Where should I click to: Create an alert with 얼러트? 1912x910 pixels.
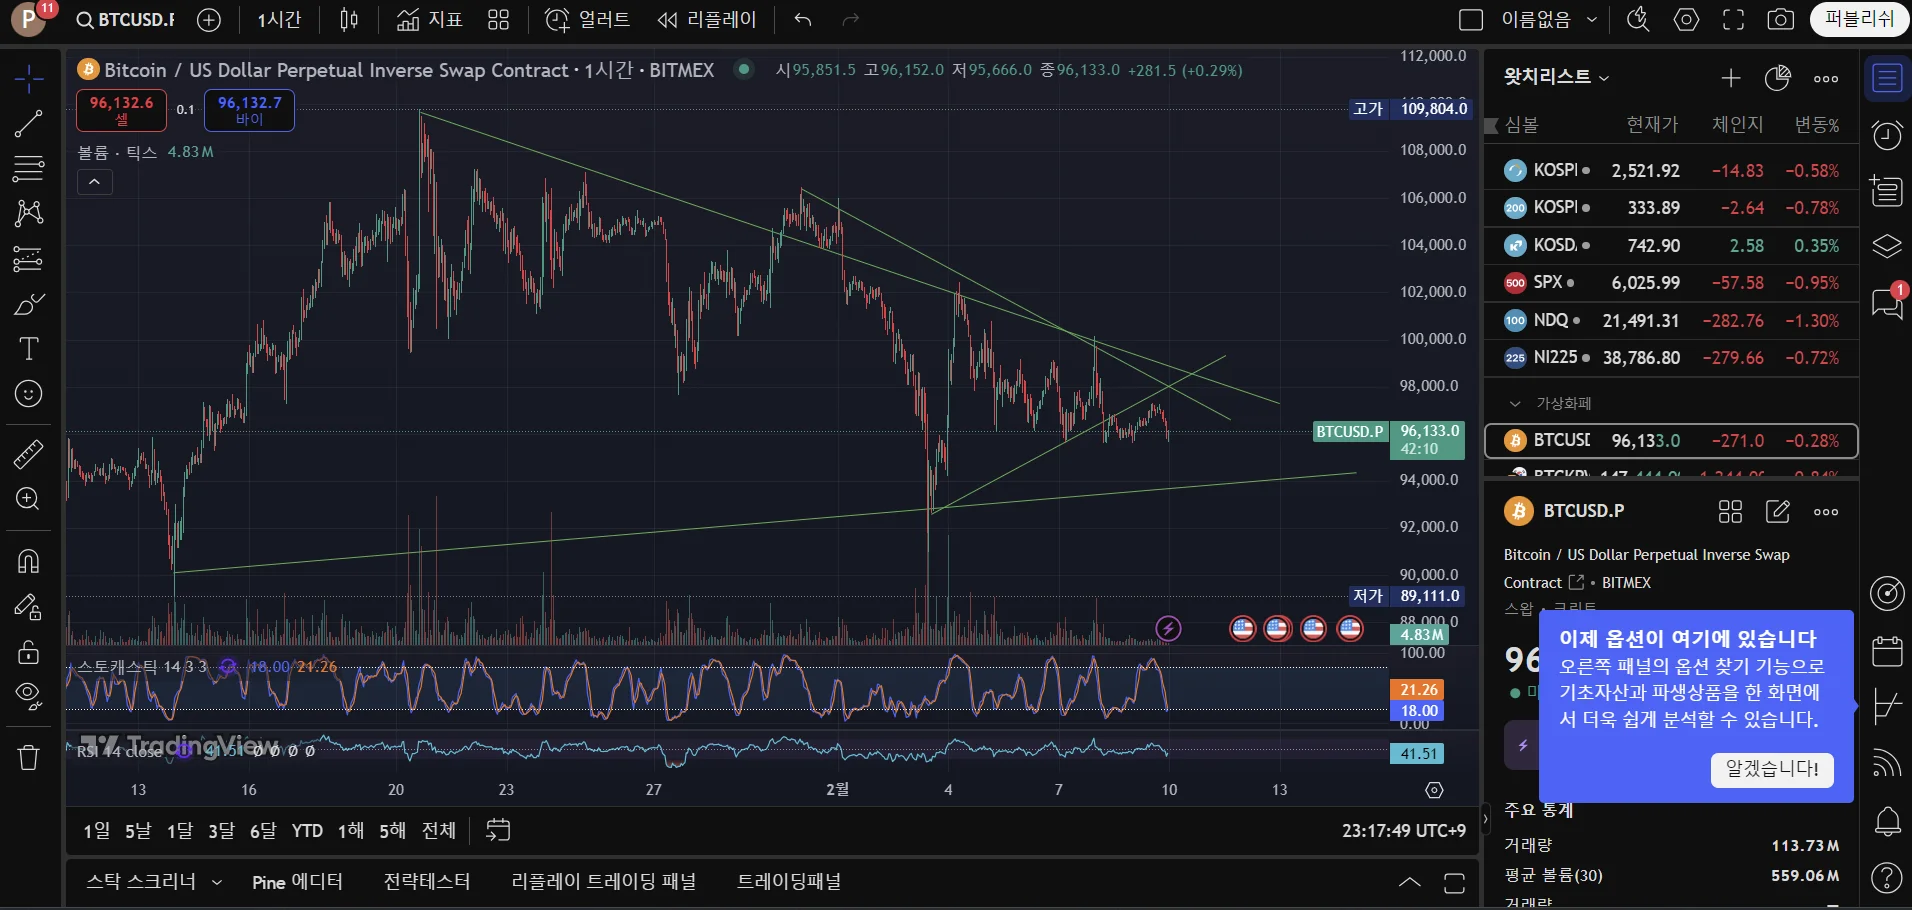coord(588,20)
